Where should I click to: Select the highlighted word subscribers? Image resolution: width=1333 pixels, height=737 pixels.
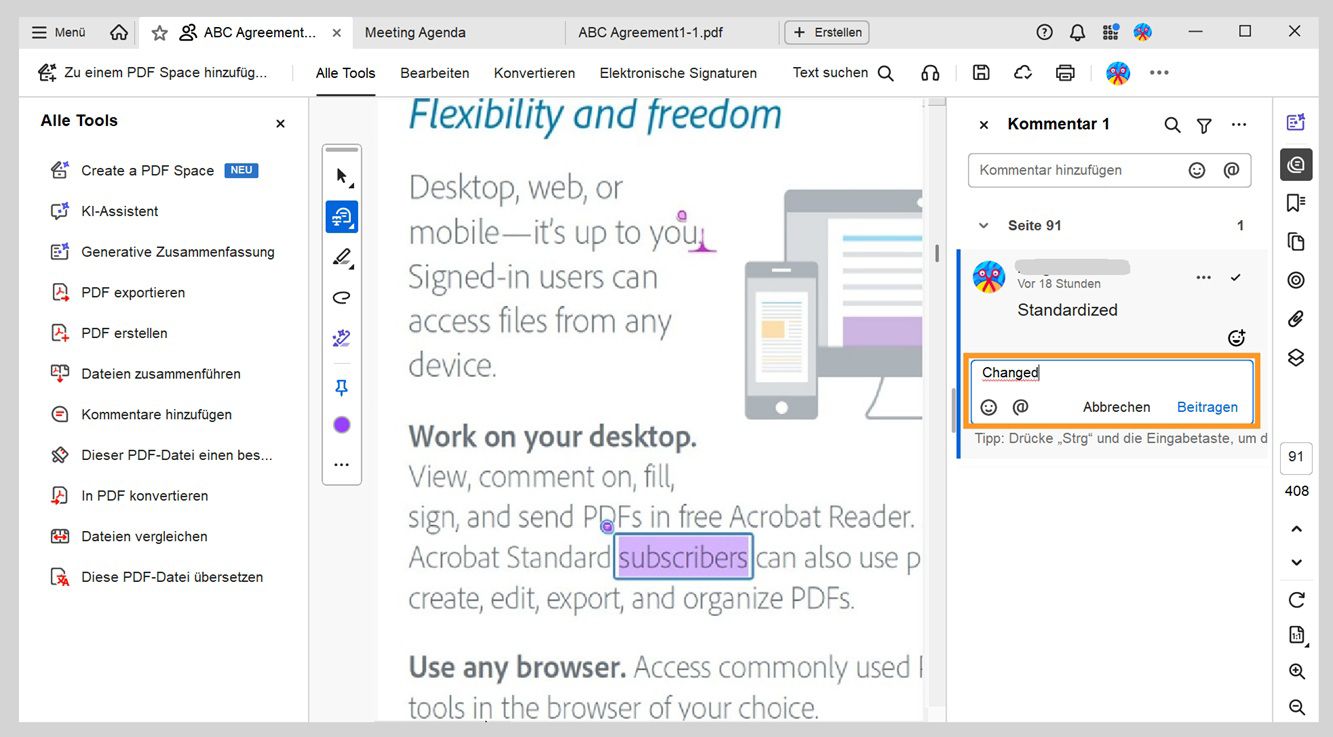click(x=683, y=557)
